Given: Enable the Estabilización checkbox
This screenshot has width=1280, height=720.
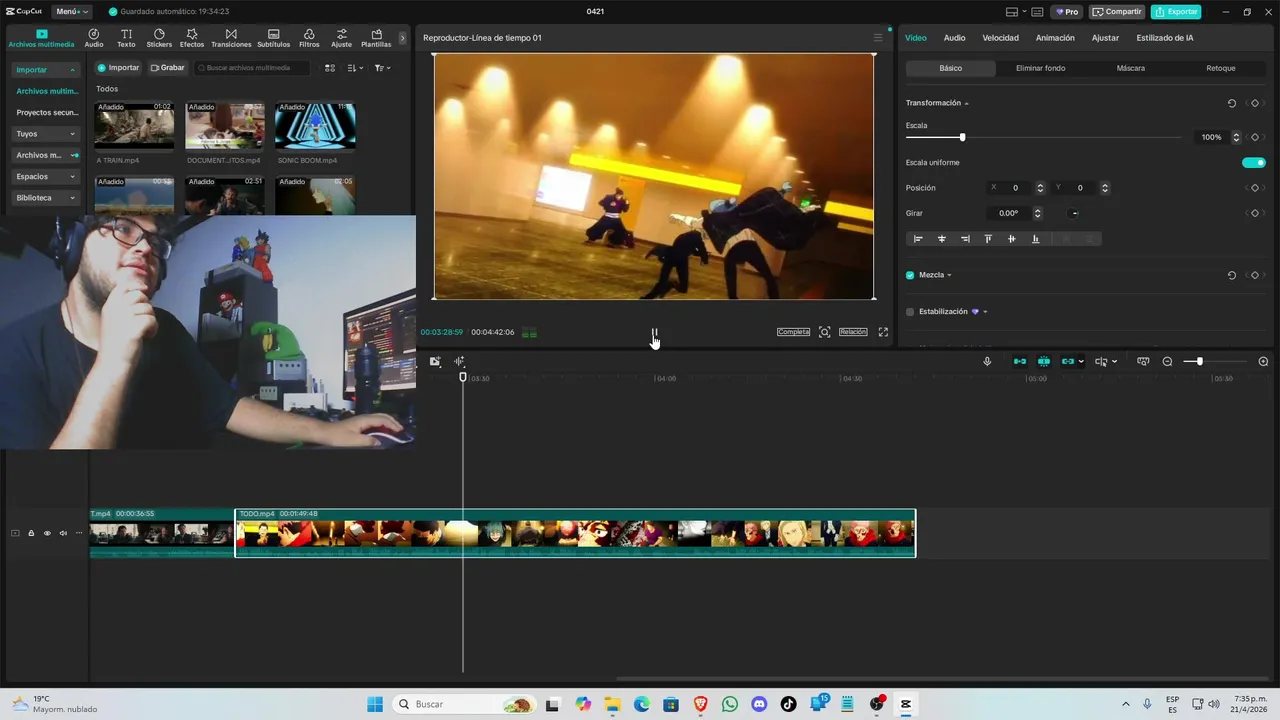Looking at the screenshot, I should [x=910, y=312].
